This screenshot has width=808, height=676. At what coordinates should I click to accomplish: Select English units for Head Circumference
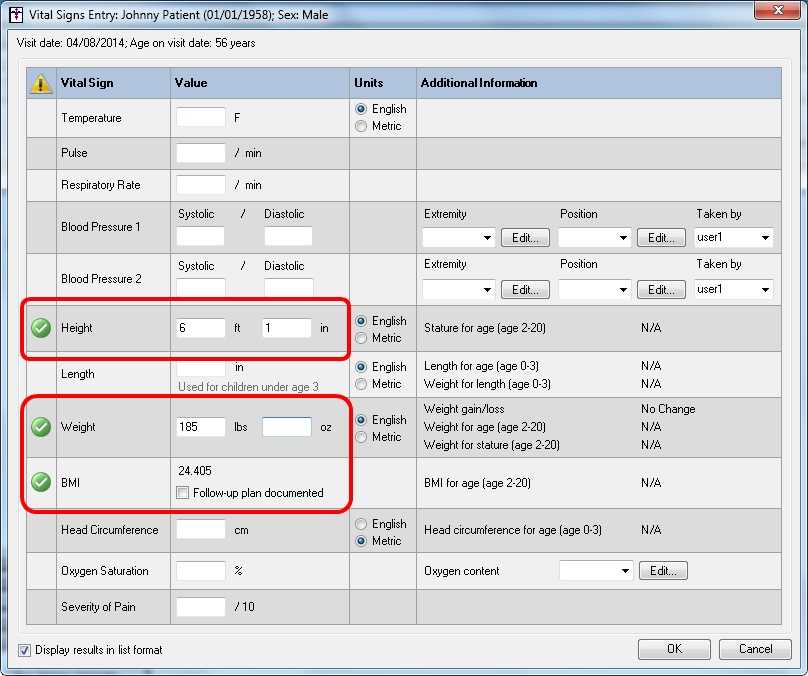click(x=361, y=524)
